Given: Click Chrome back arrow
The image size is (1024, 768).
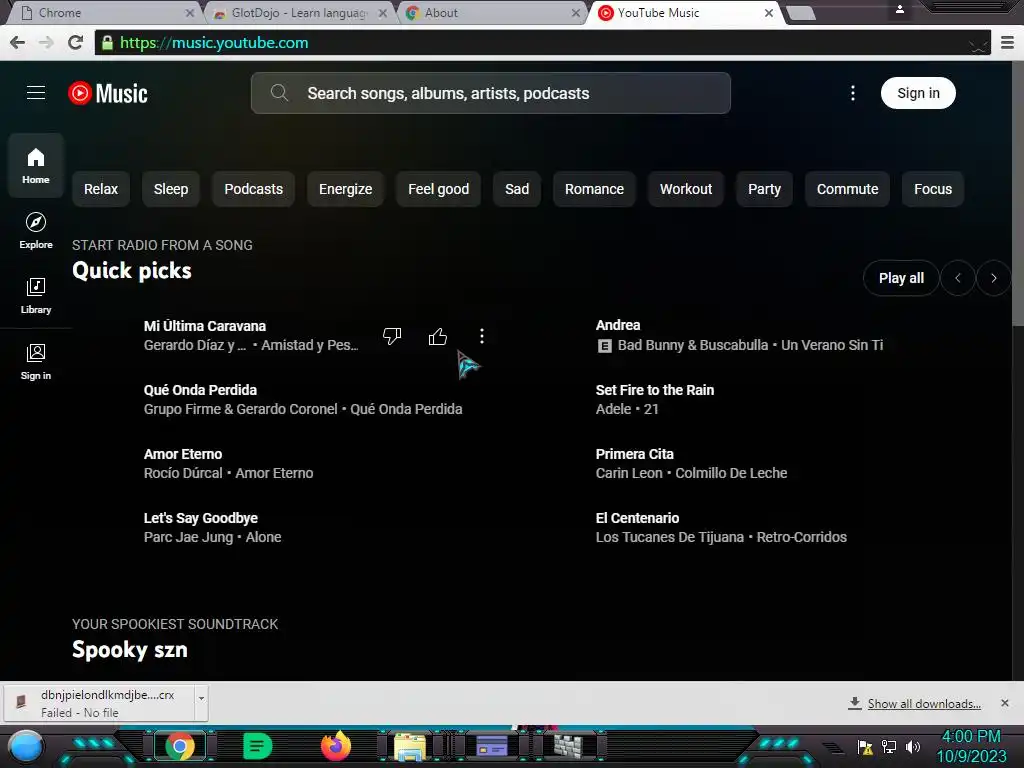Looking at the screenshot, I should click(x=18, y=42).
